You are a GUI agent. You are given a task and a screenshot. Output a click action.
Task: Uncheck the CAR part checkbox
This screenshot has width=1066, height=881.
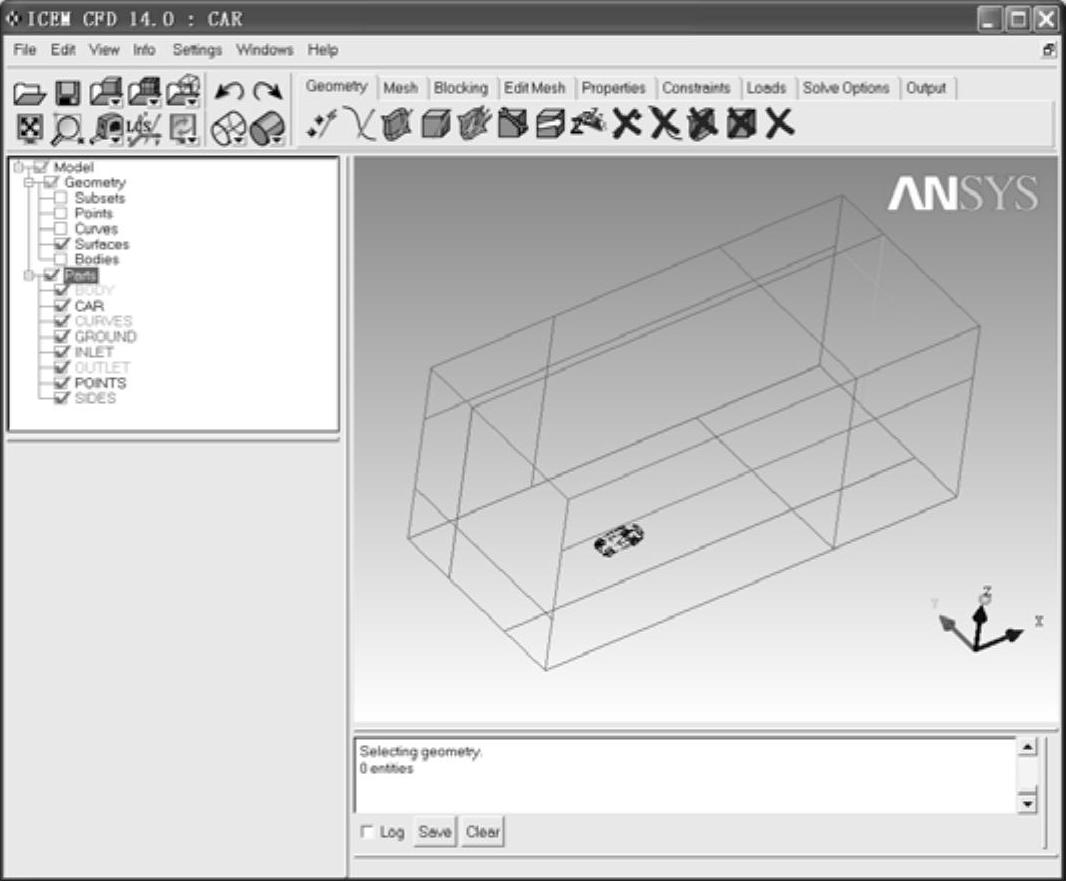pyautogui.click(x=62, y=306)
